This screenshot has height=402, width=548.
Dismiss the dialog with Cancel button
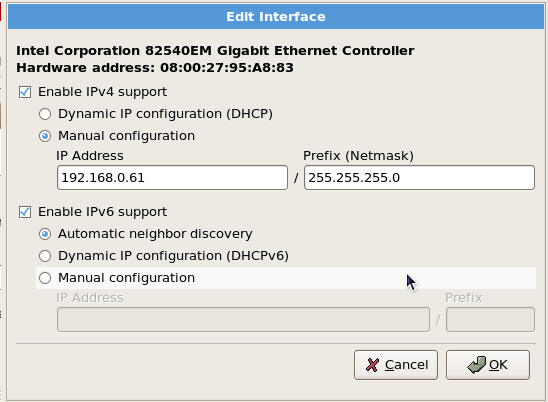[396, 365]
